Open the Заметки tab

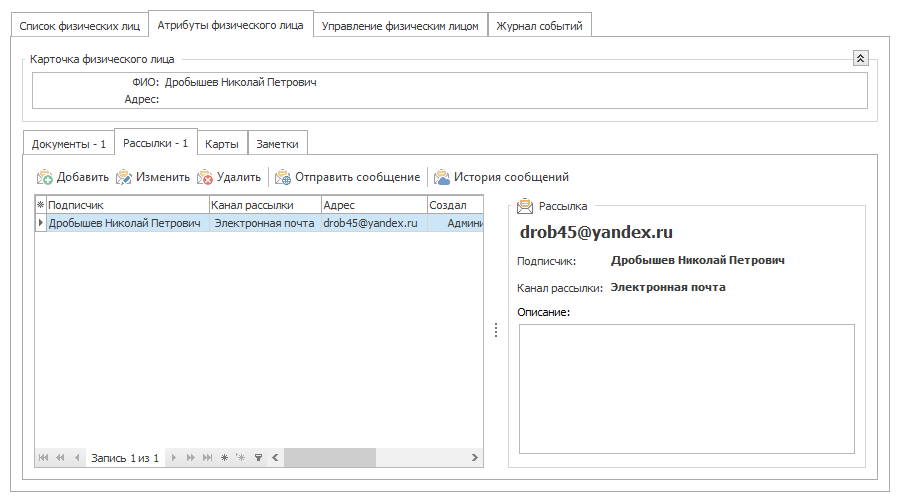[x=277, y=144]
